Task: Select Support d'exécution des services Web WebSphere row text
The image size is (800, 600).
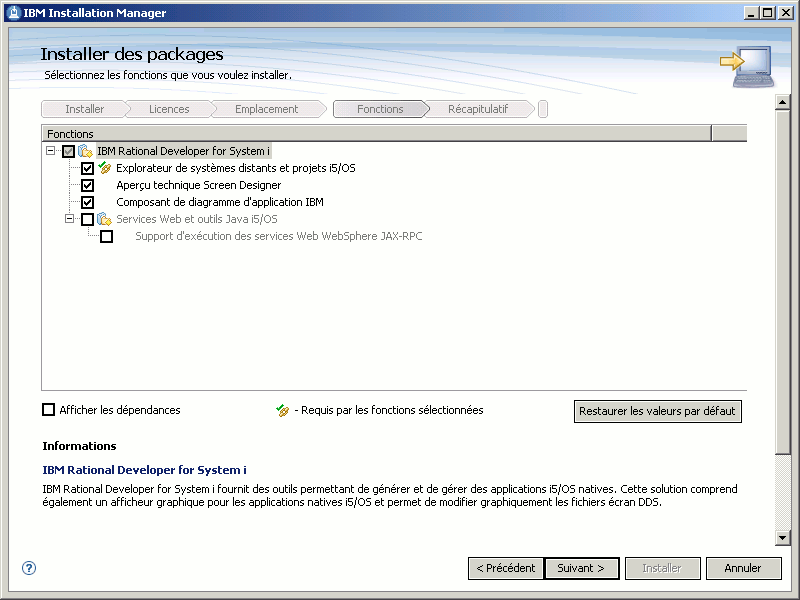Action: point(279,236)
